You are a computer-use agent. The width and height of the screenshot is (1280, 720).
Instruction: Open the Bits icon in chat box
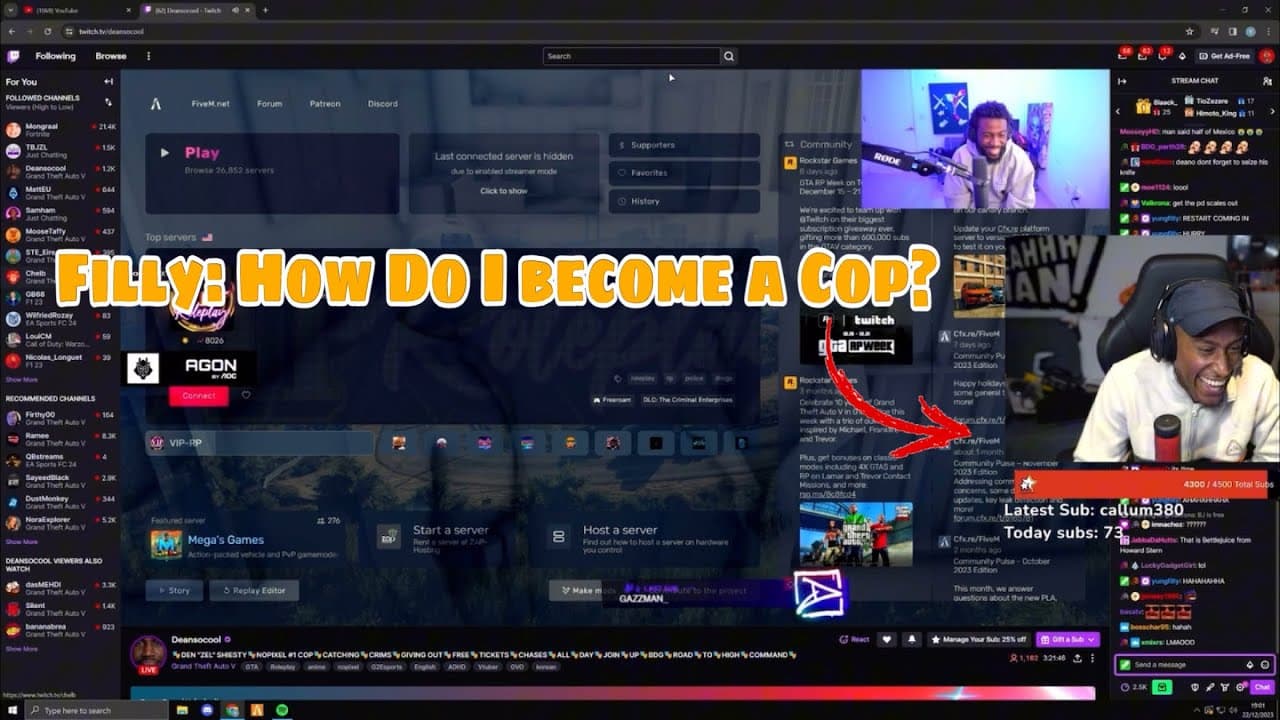coord(1249,665)
